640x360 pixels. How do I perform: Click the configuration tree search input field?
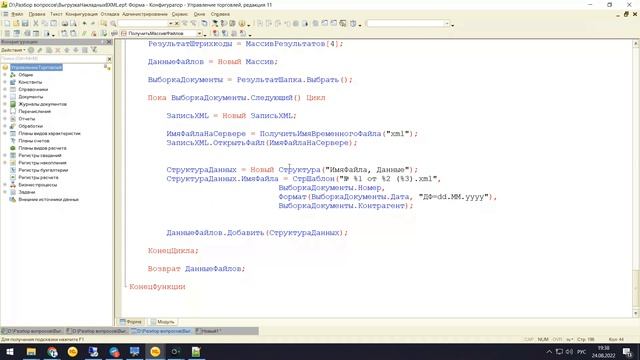53,59
